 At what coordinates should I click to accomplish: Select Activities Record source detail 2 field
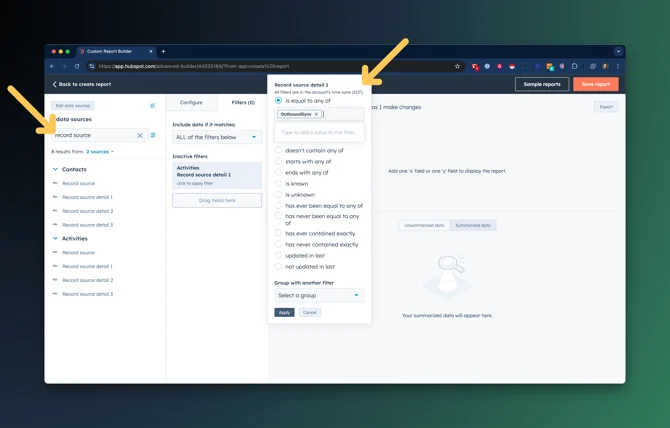click(x=88, y=280)
